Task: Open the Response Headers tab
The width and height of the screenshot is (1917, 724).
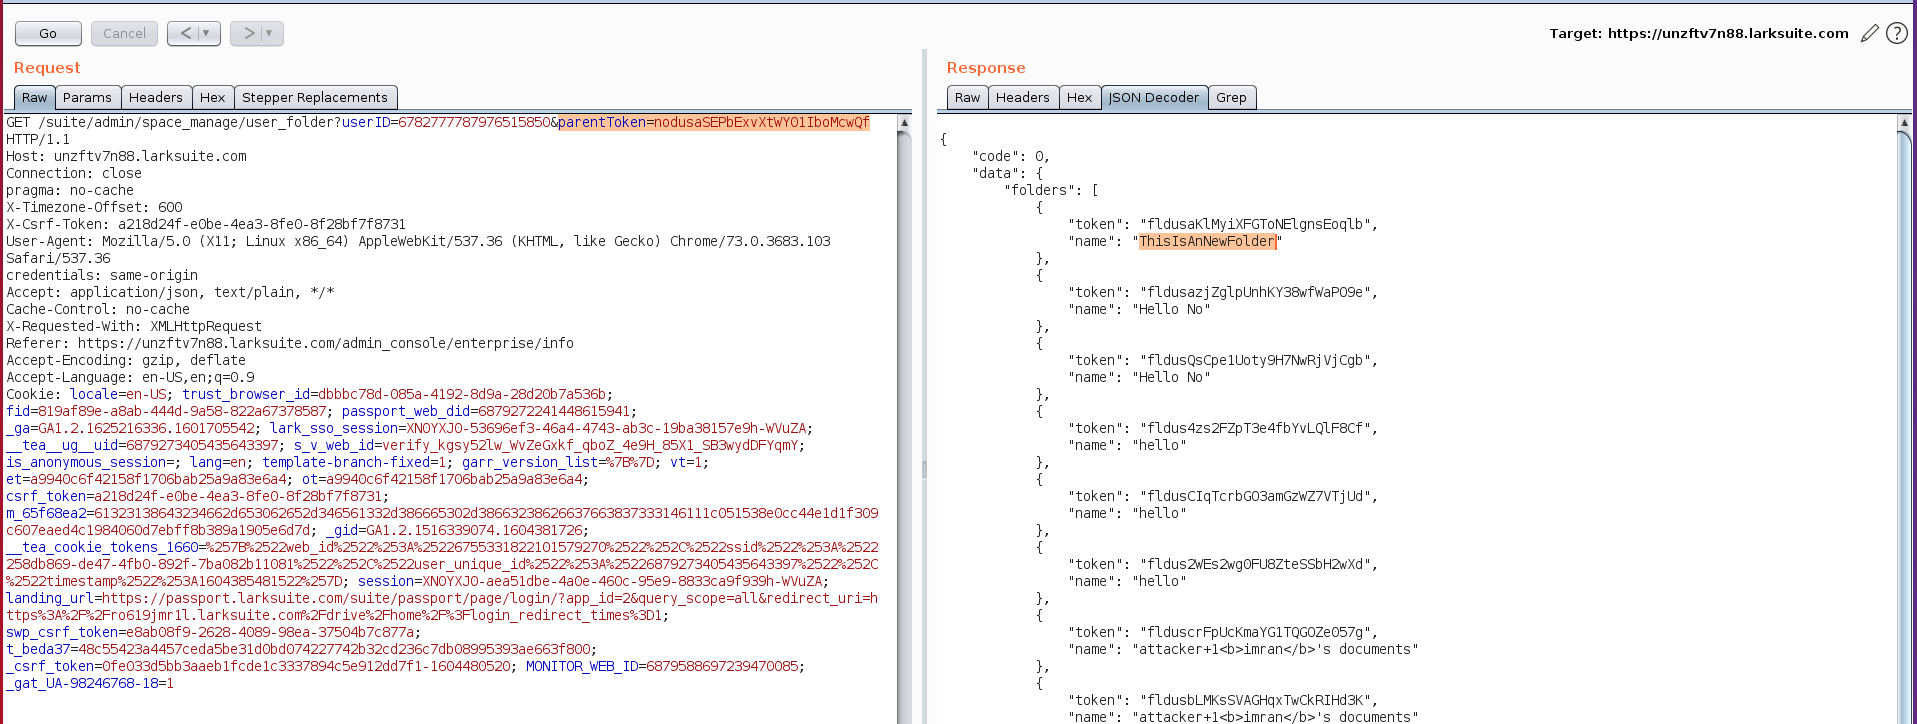Action: [1022, 98]
